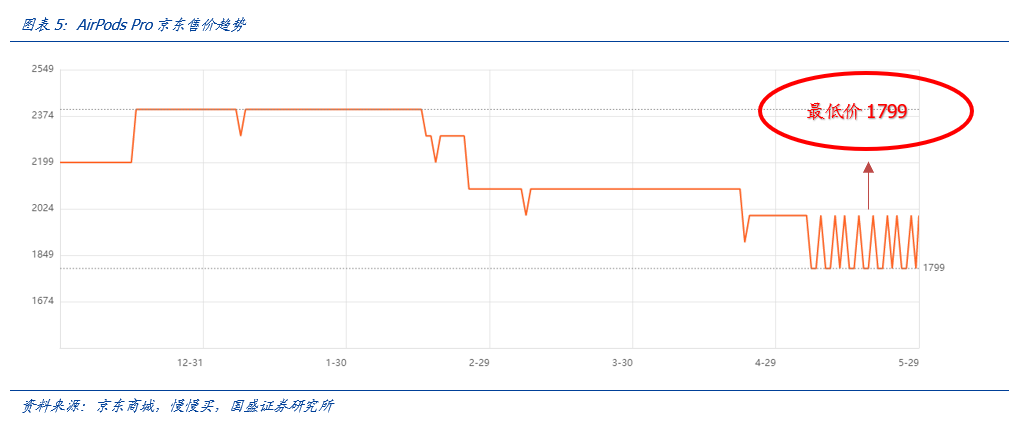Click the 资料来源 source footnote text

(x=178, y=406)
